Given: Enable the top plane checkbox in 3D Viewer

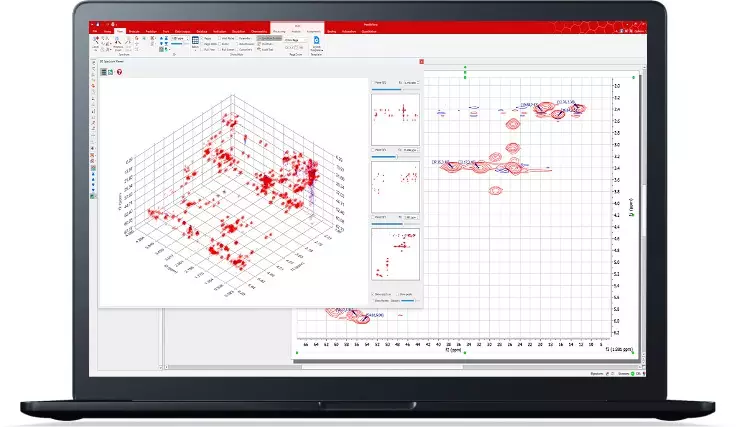Looking at the screenshot, I should (x=373, y=83).
